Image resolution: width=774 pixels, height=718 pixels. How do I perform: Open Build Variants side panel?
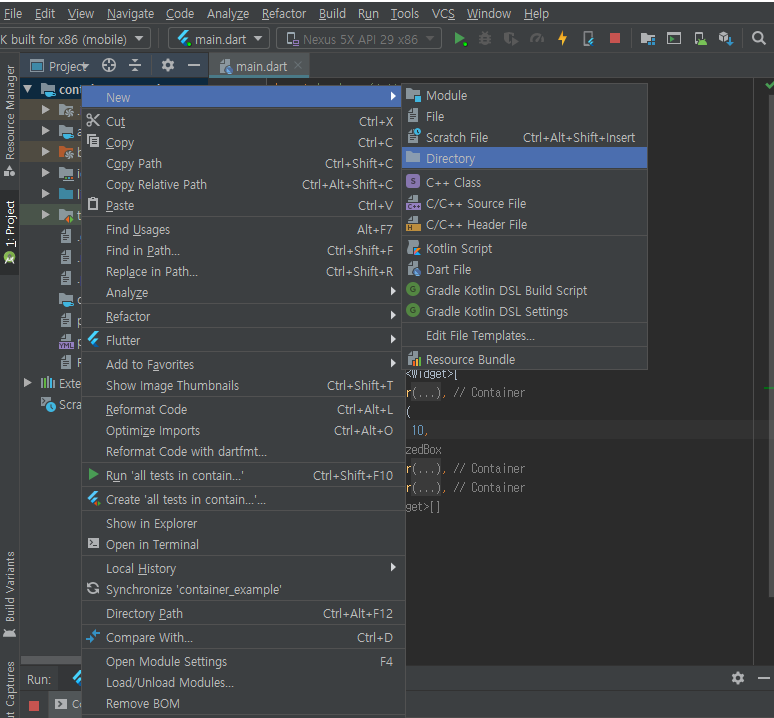click(x=9, y=594)
